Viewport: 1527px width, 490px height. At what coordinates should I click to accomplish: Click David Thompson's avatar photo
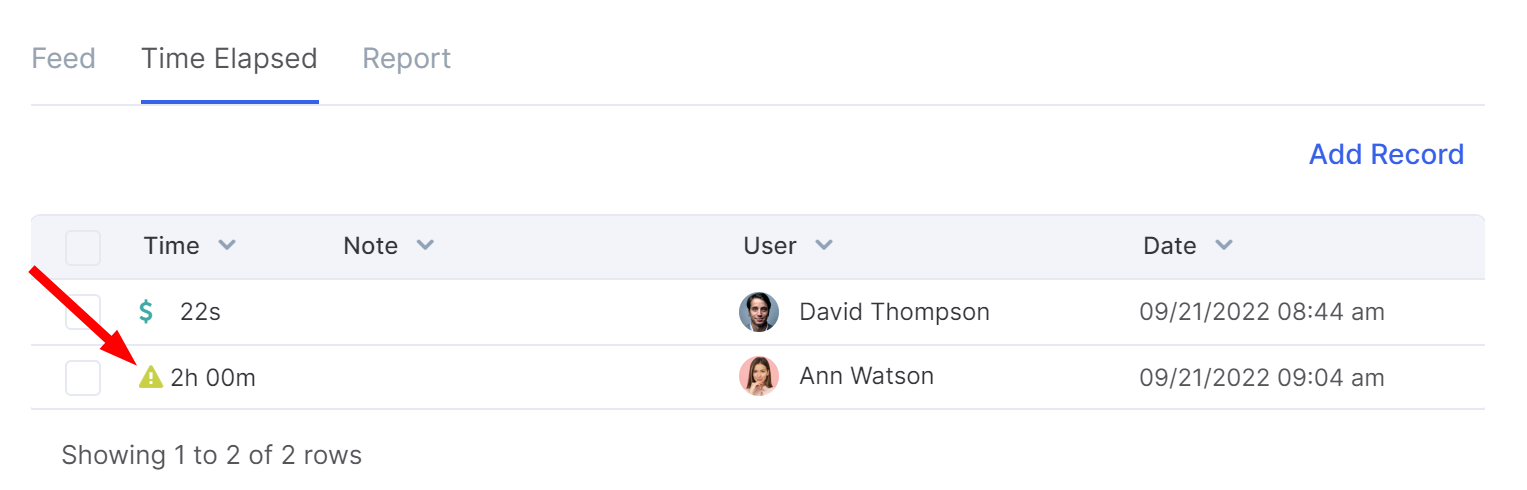(x=759, y=312)
